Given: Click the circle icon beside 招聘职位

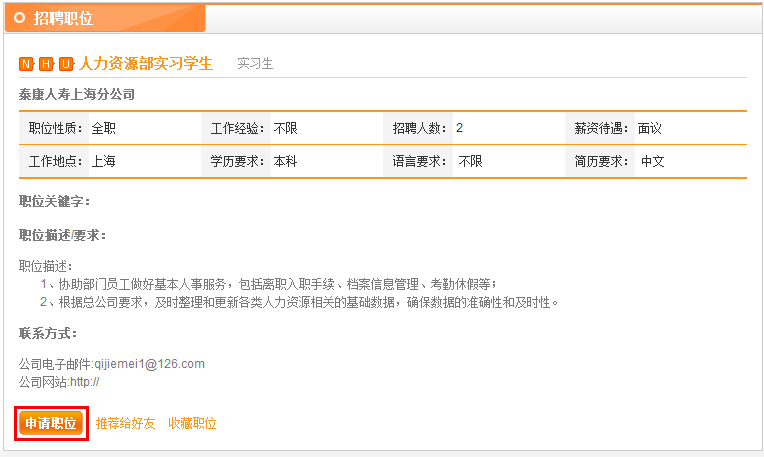Looking at the screenshot, I should (x=19, y=18).
